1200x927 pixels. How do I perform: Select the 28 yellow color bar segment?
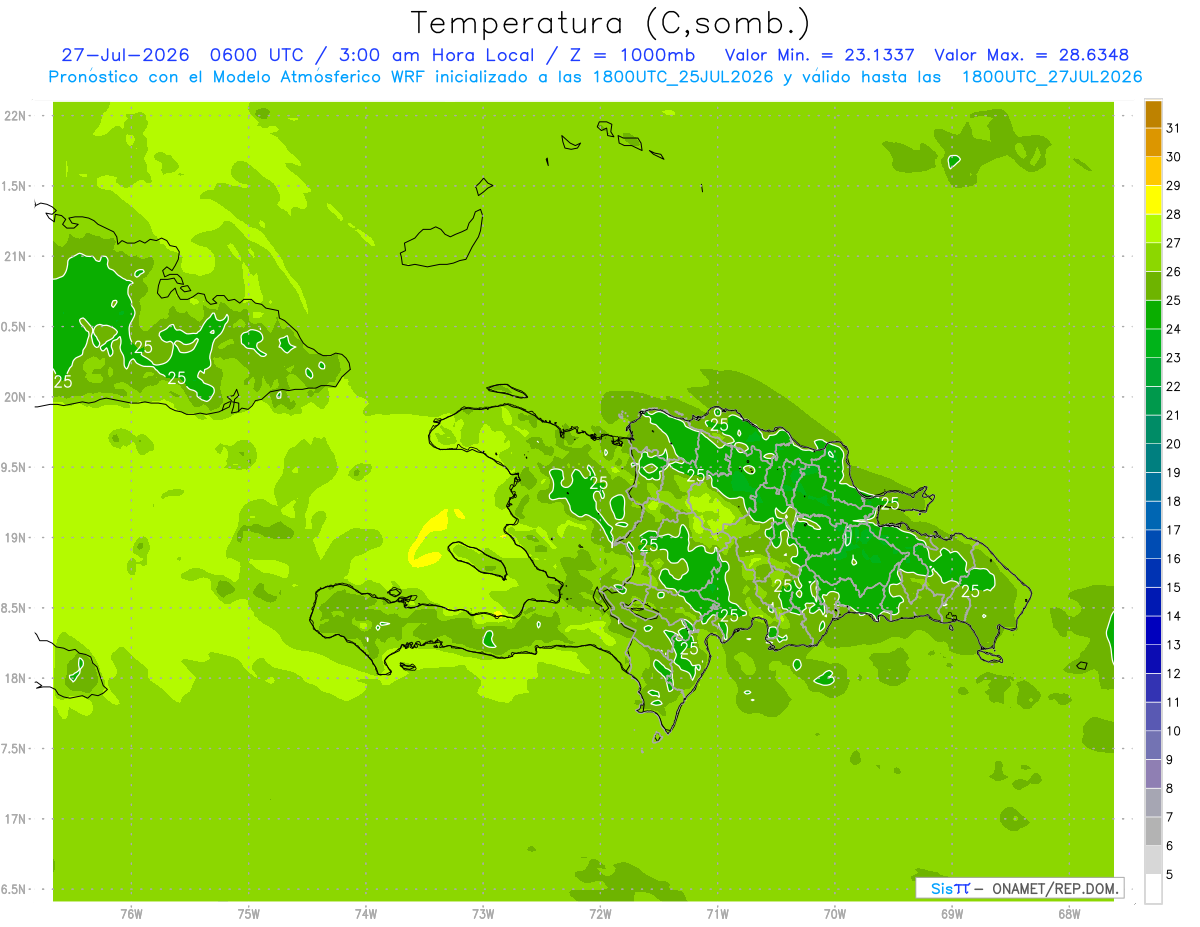tap(1153, 201)
